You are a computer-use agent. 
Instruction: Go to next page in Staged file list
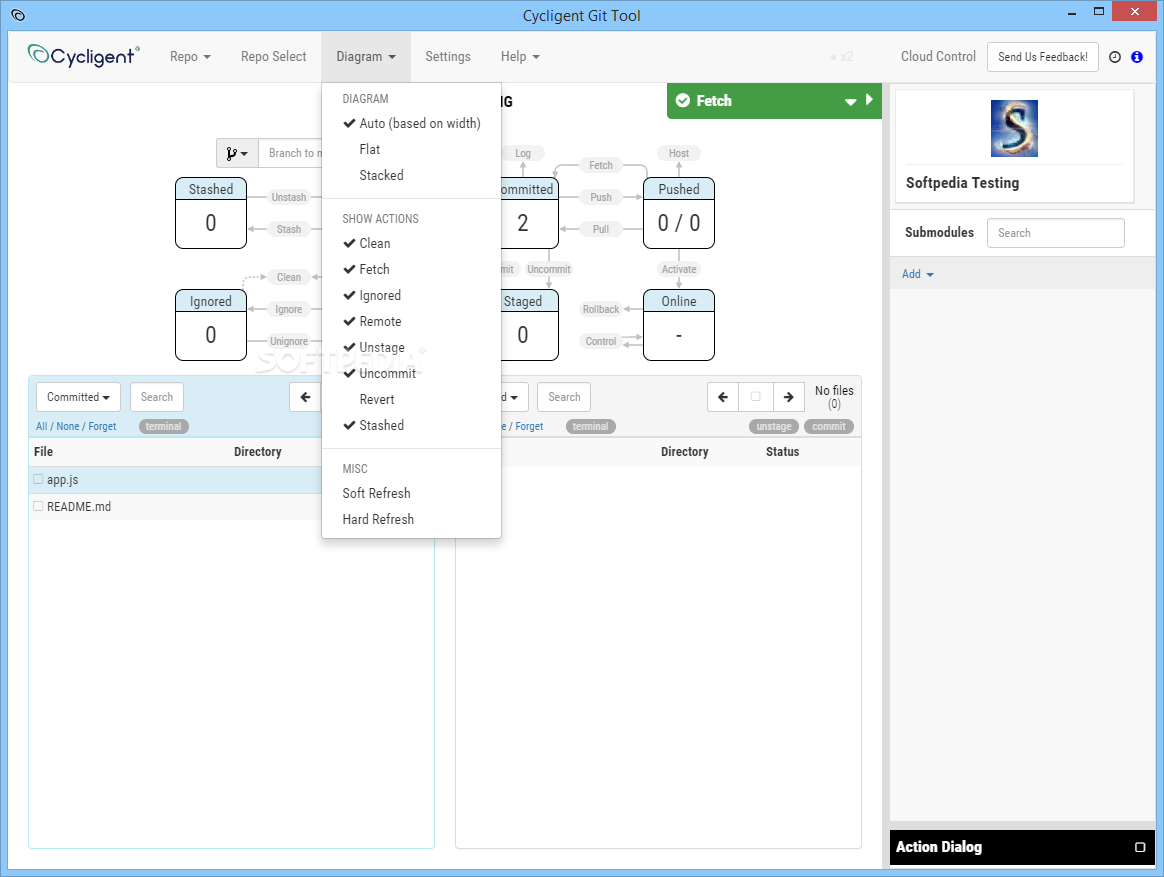coord(788,397)
